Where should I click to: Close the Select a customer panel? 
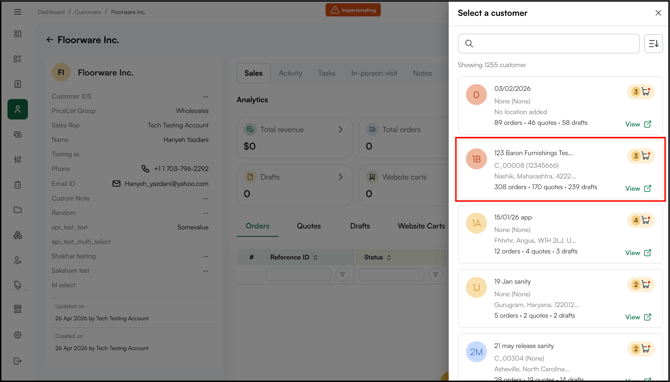tap(658, 13)
